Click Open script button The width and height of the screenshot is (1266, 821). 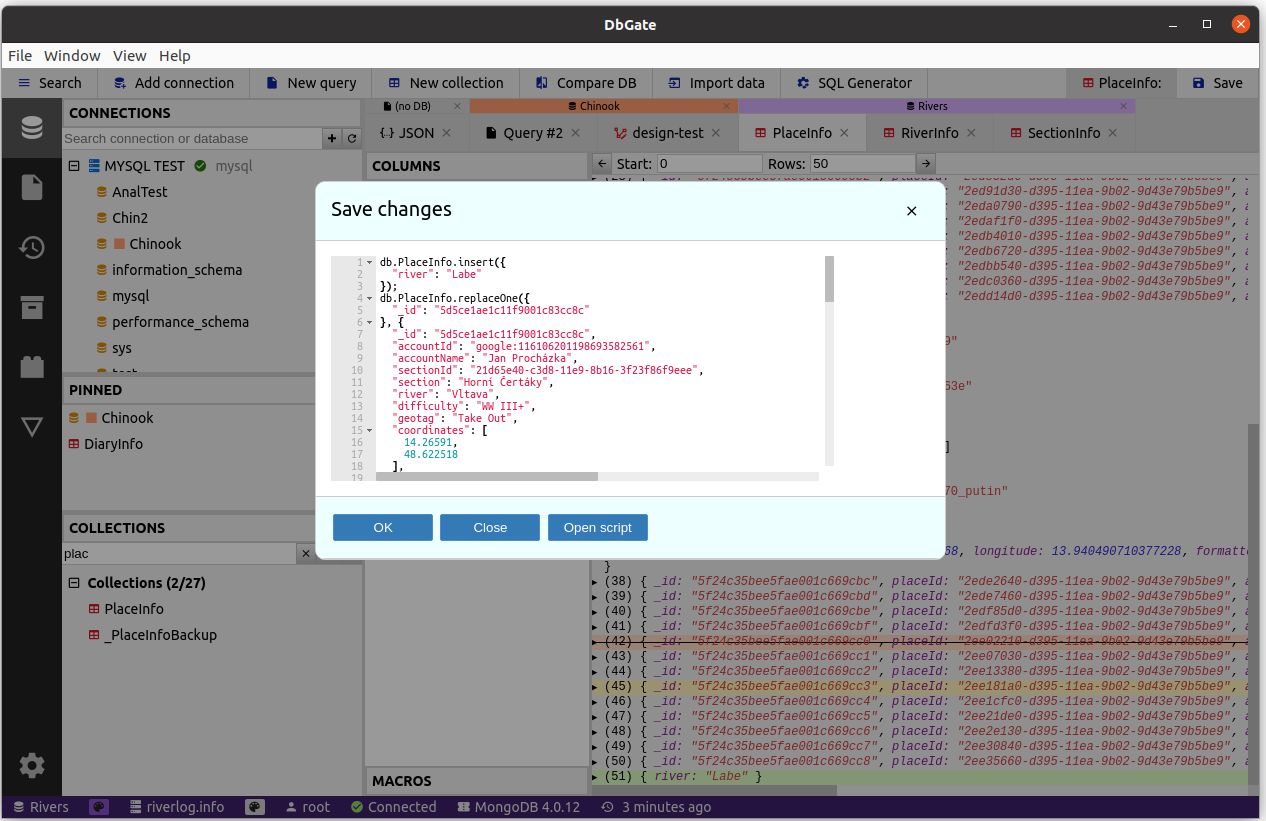point(598,527)
